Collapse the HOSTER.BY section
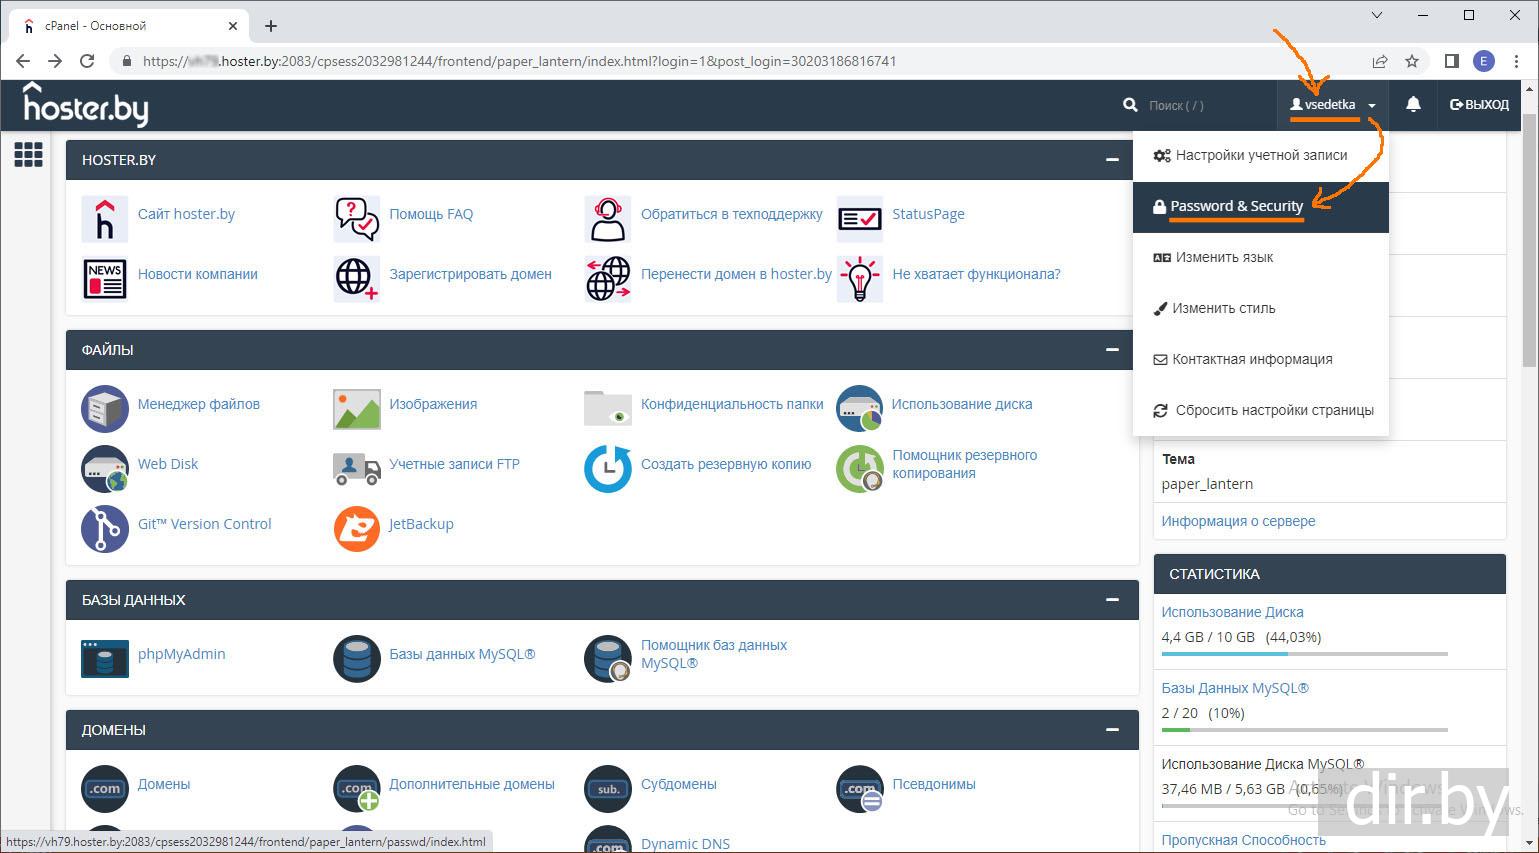Screen dimensions: 1539x853 1112,160
